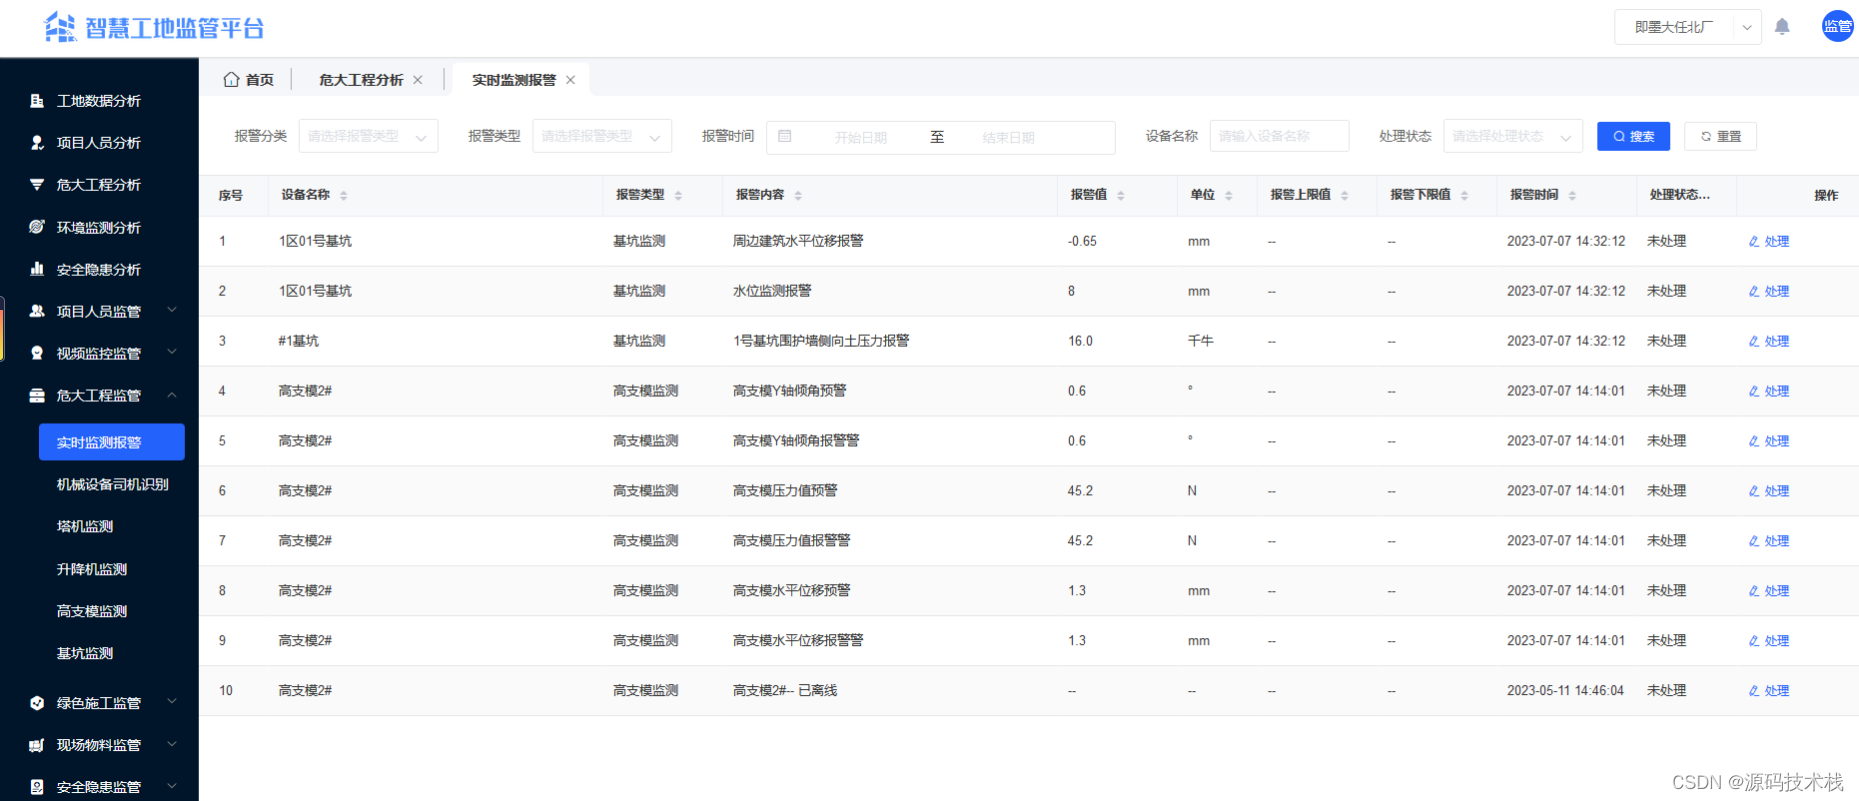Click the 工地数据分析 sidebar icon
Viewport: 1859px width, 801px height.
click(x=37, y=101)
